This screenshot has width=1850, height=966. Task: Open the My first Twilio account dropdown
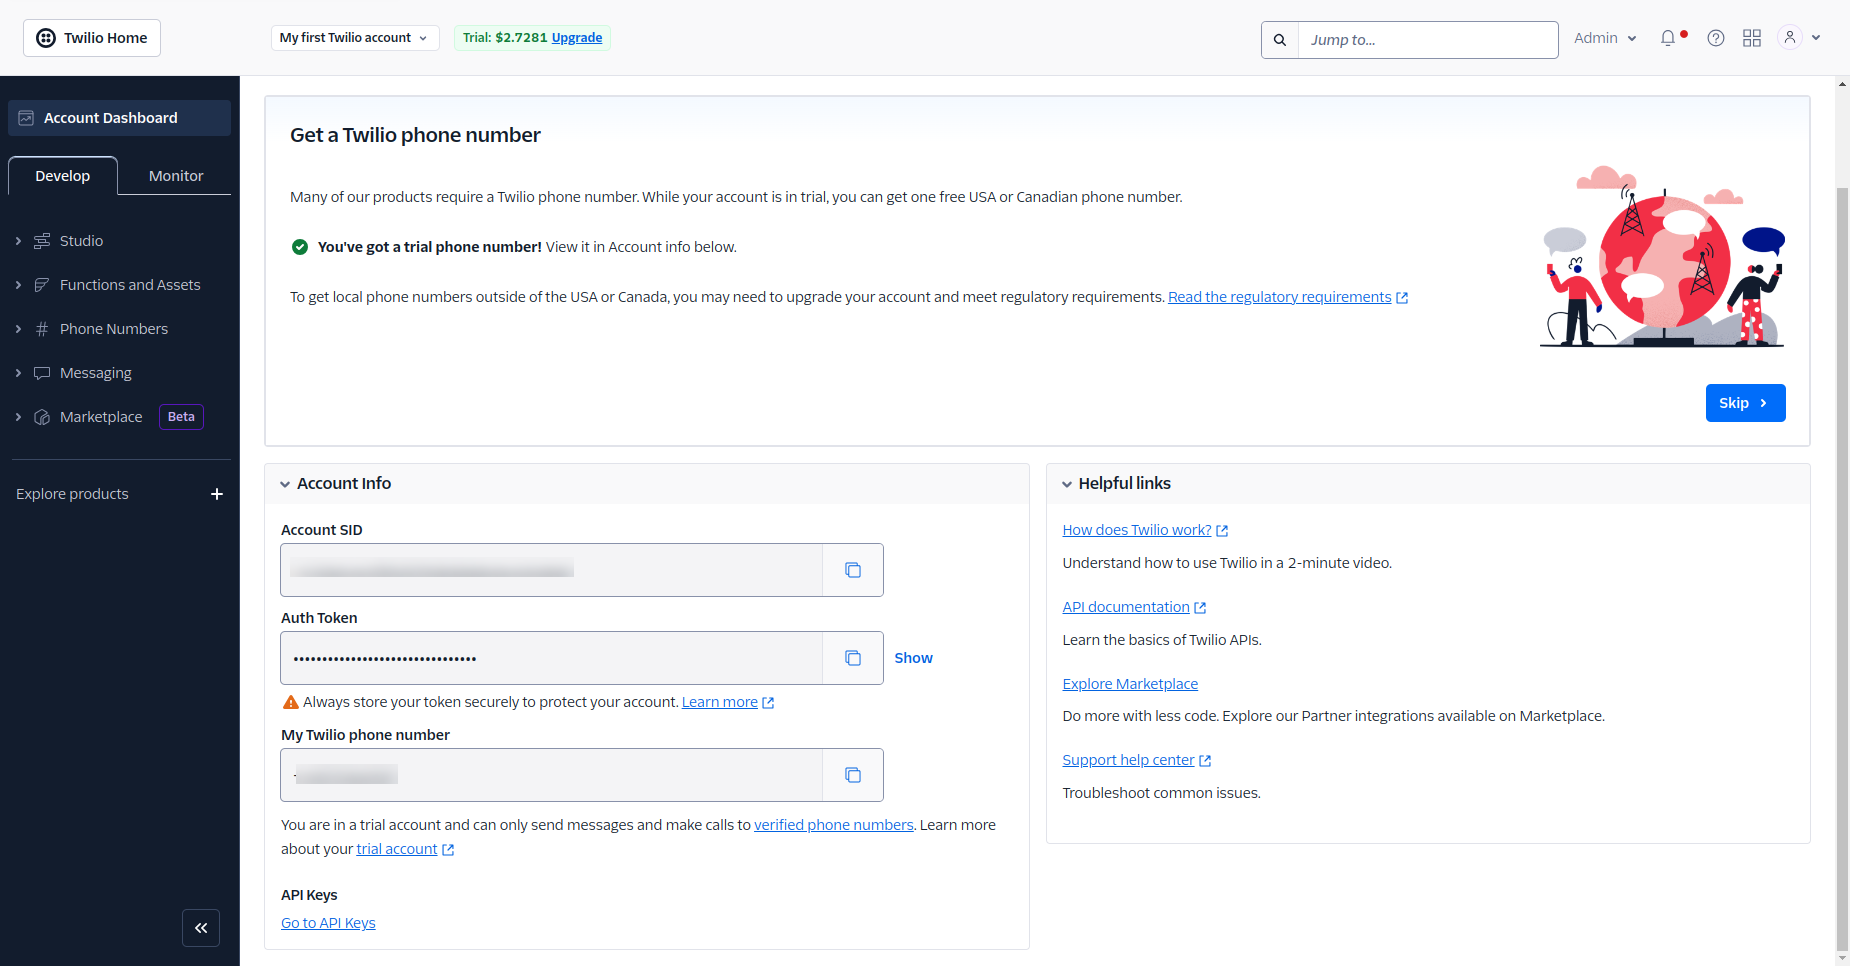point(354,38)
